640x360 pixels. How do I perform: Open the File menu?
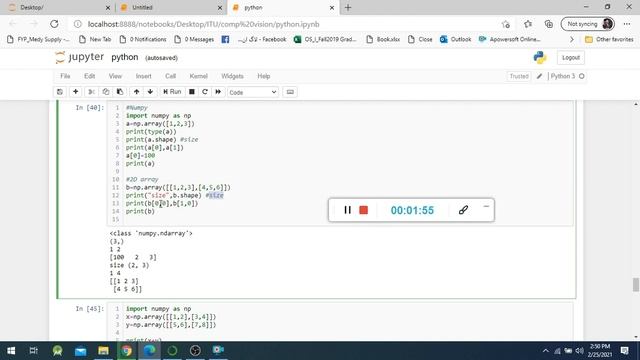pyautogui.click(x=65, y=76)
